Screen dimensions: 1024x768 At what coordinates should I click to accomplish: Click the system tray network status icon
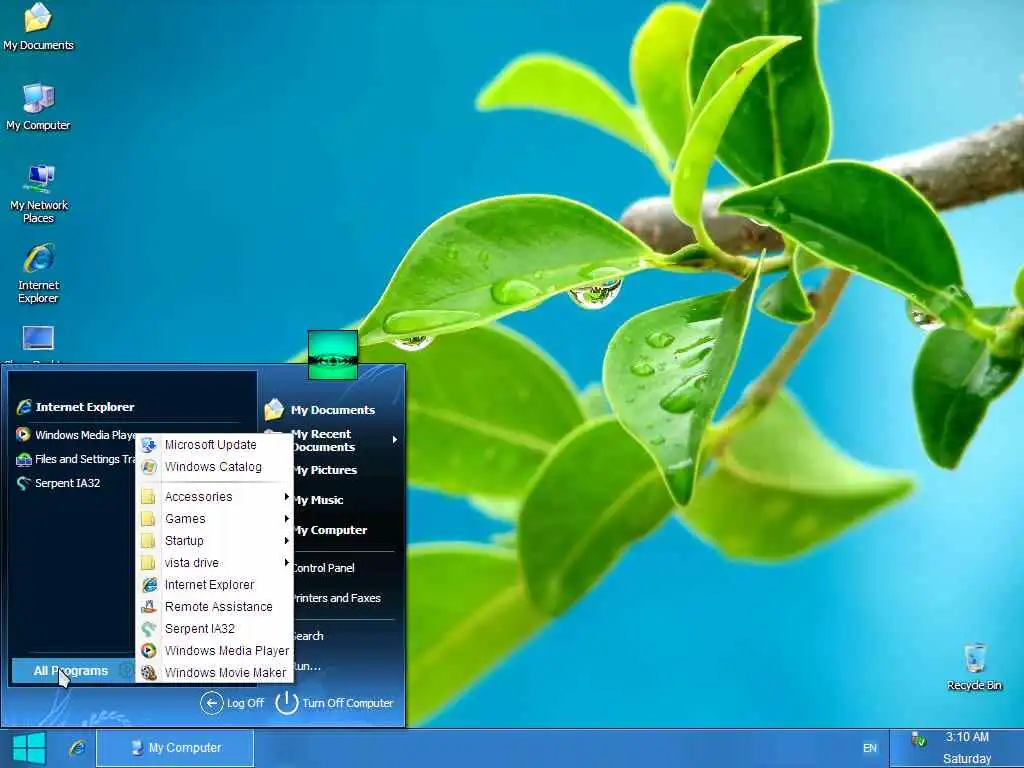(x=918, y=740)
